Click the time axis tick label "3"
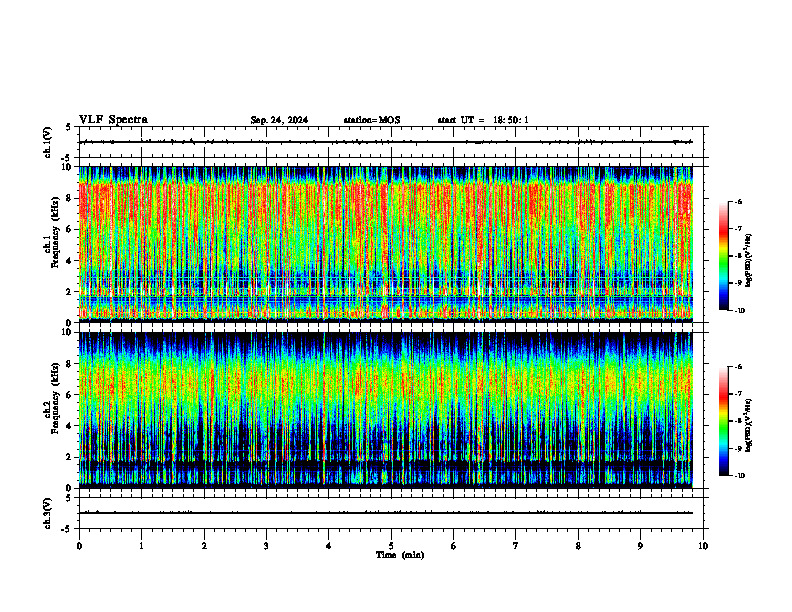Screen dimensions: 792x612 pos(266,546)
